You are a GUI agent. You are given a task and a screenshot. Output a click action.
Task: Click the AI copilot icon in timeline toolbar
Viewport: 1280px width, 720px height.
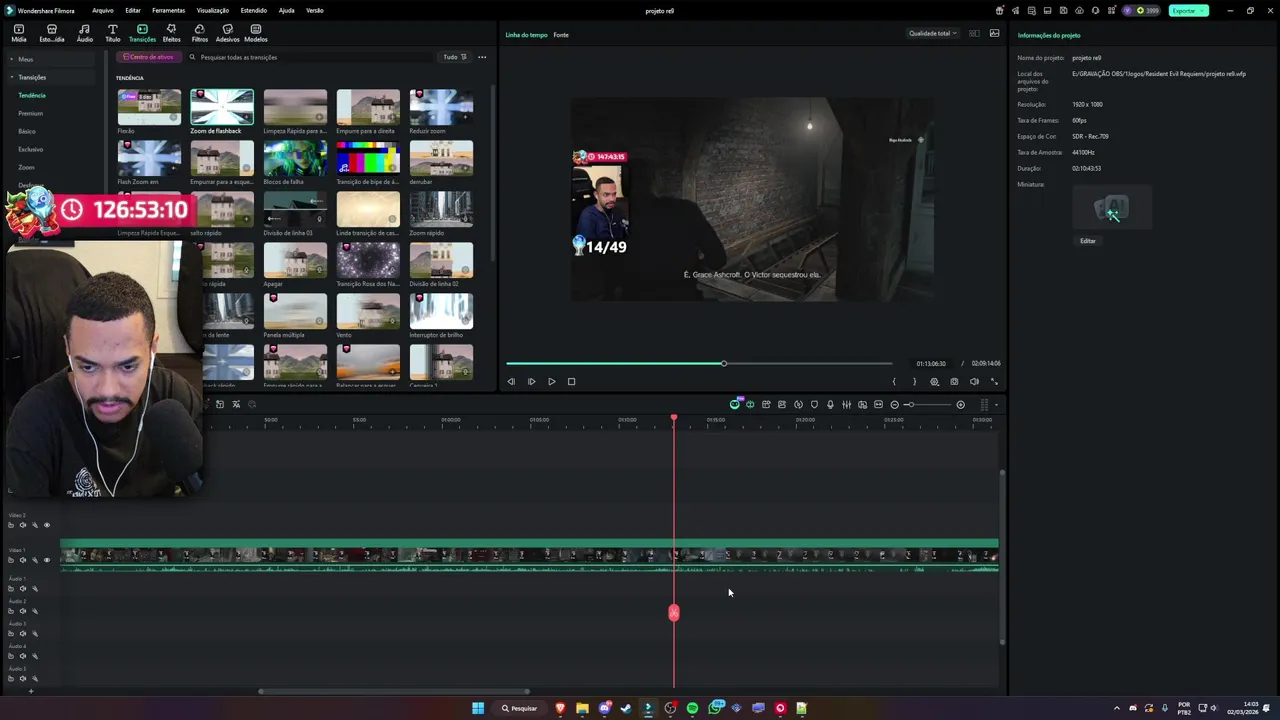735,404
